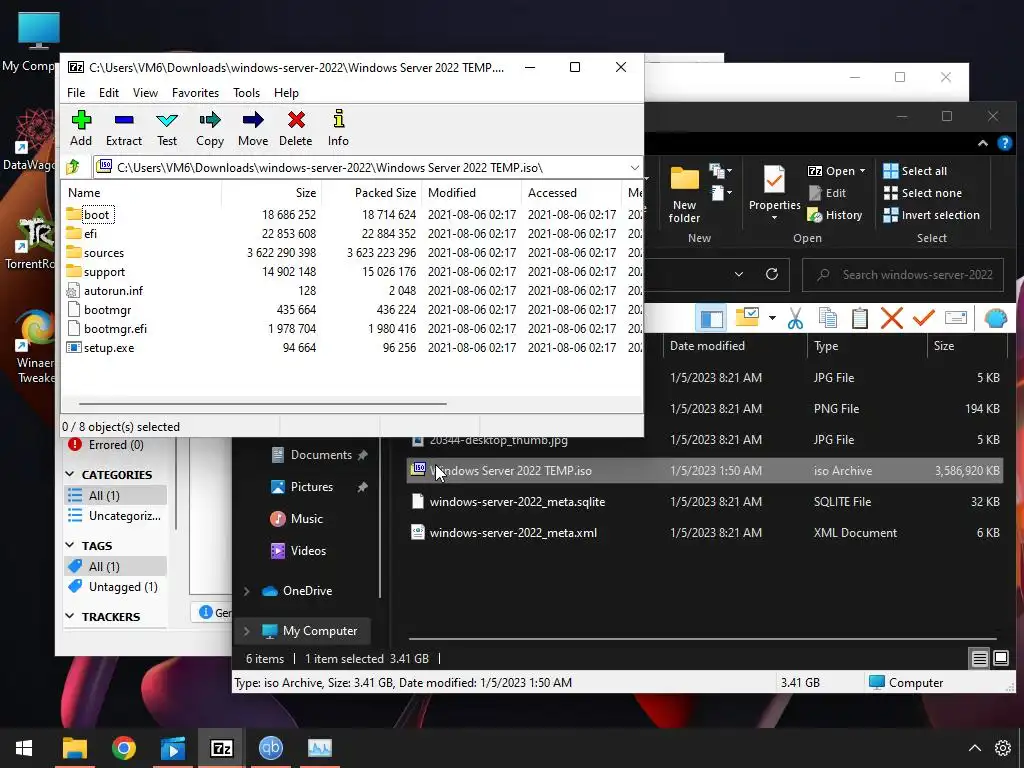The image size is (1024, 768).
Task: Sort Explorer files by Date modified column
Action: (735, 346)
